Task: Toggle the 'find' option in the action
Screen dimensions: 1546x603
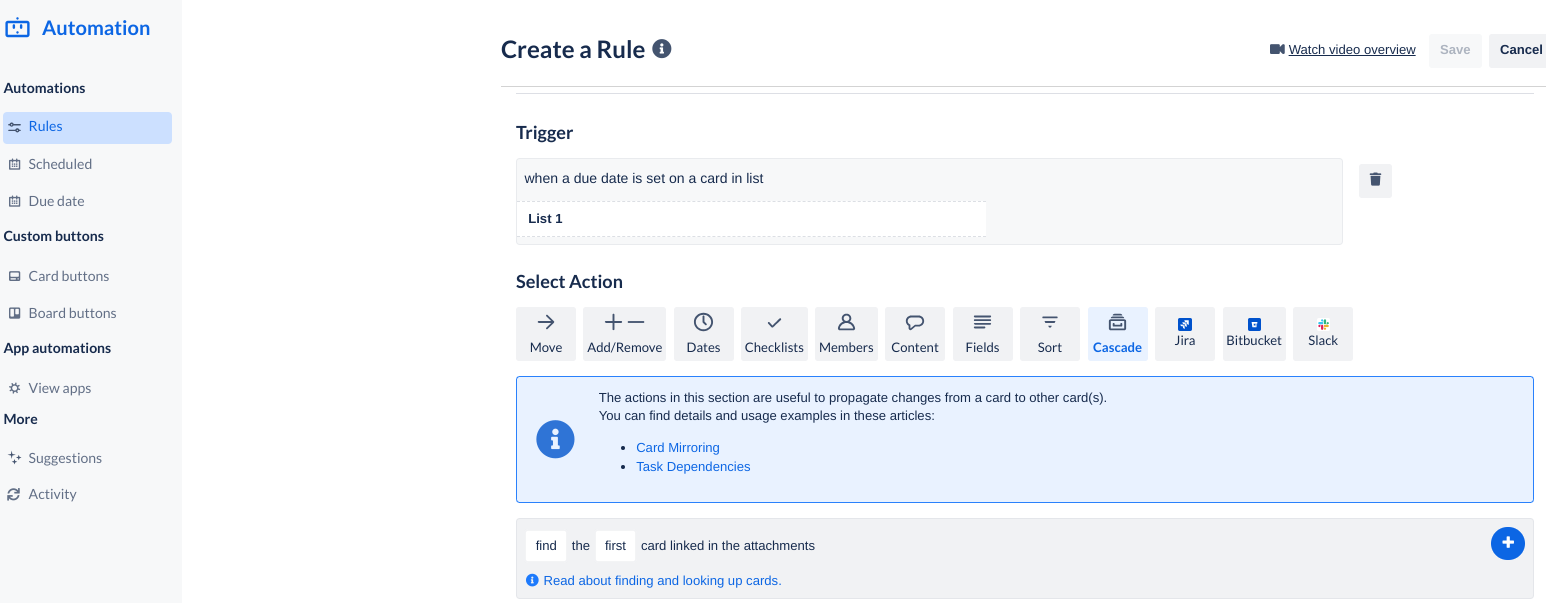Action: click(546, 546)
